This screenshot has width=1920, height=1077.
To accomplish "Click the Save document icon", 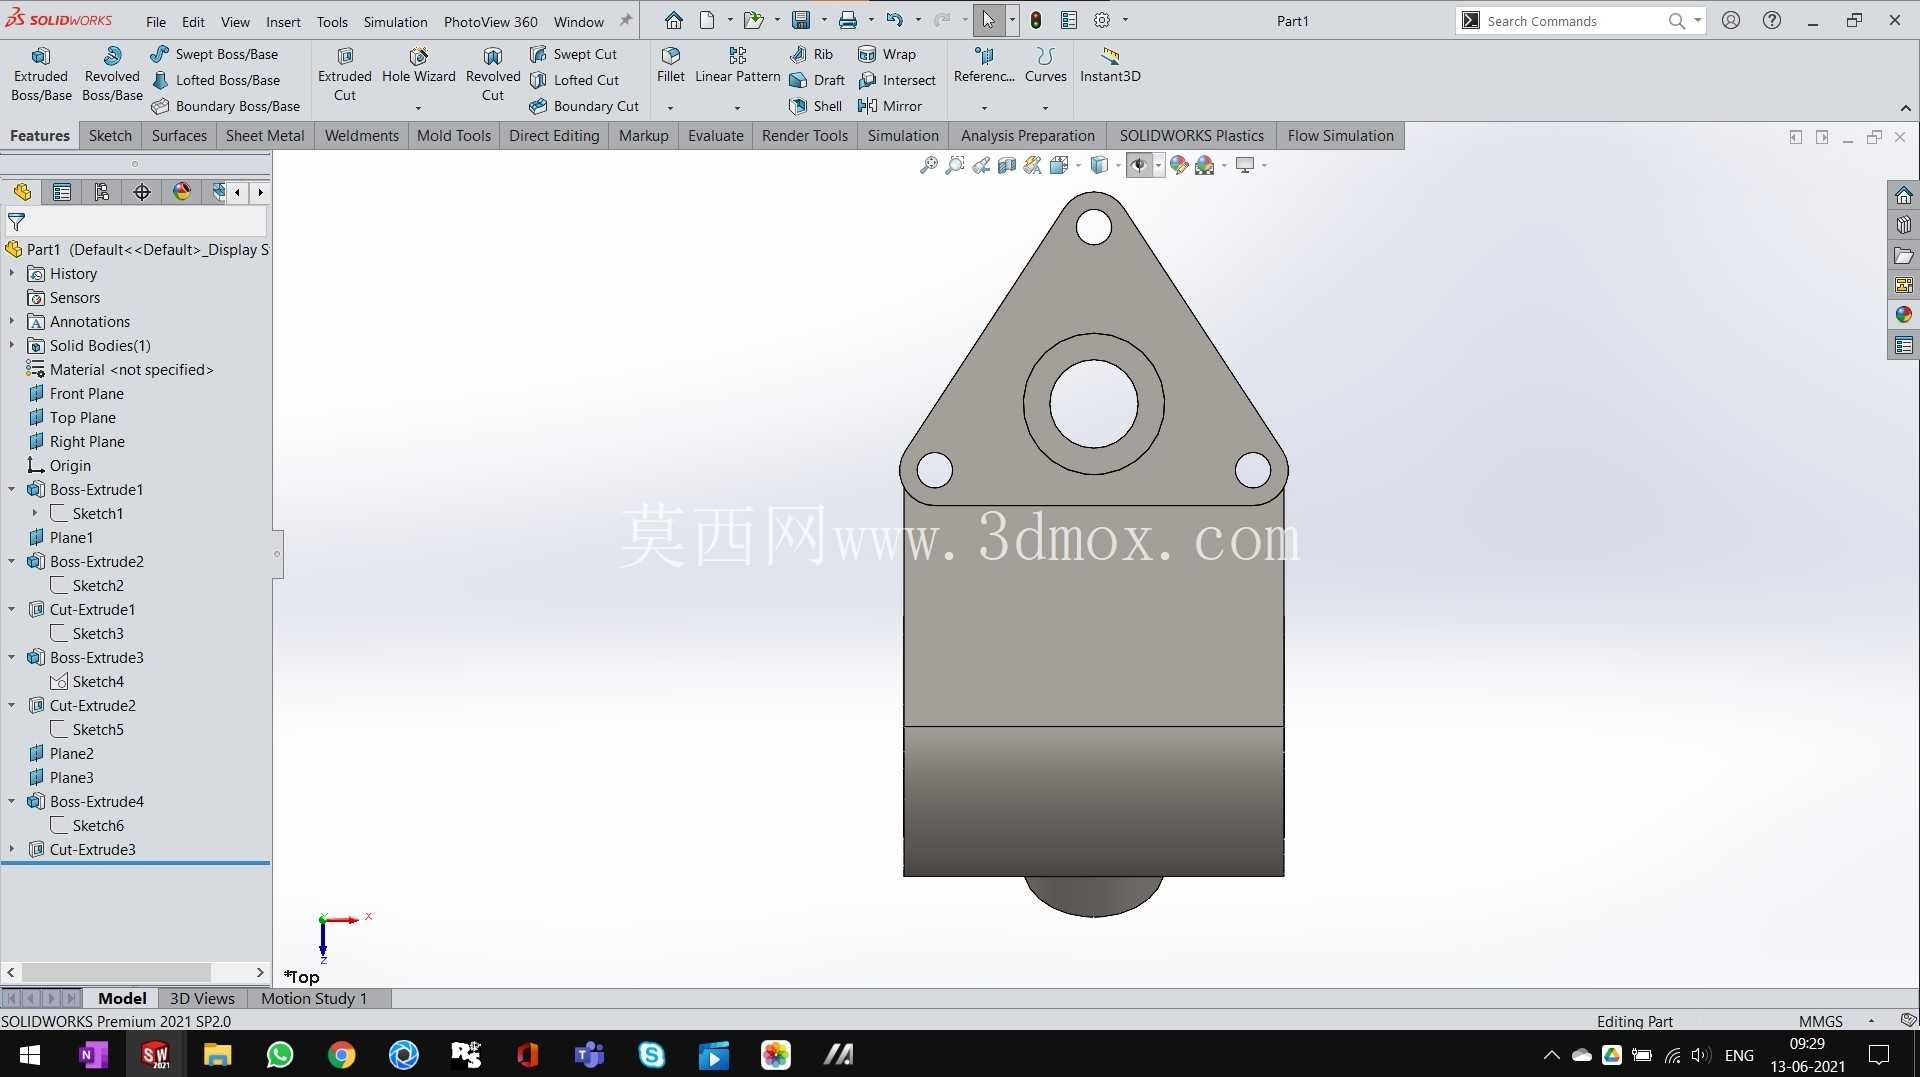I will pos(801,20).
